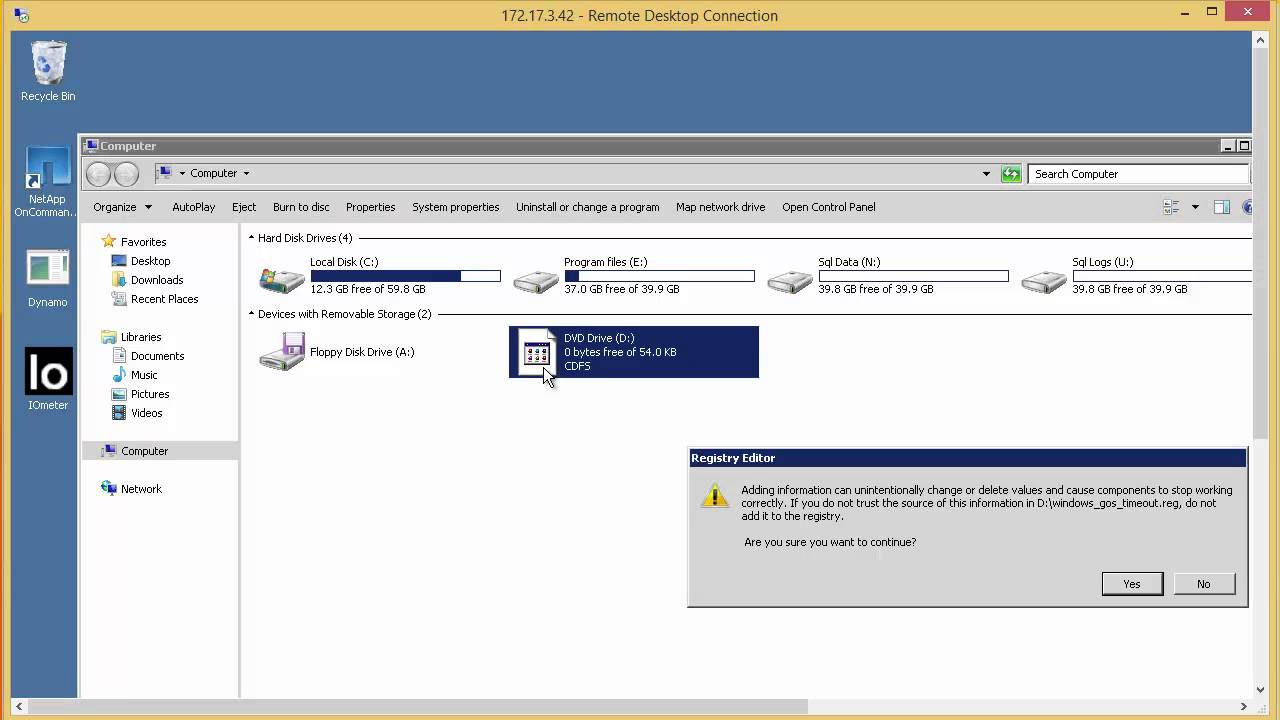Image resolution: width=1280 pixels, height=720 pixels.
Task: Collapse Devices with Removable Storage group
Action: (x=252, y=314)
